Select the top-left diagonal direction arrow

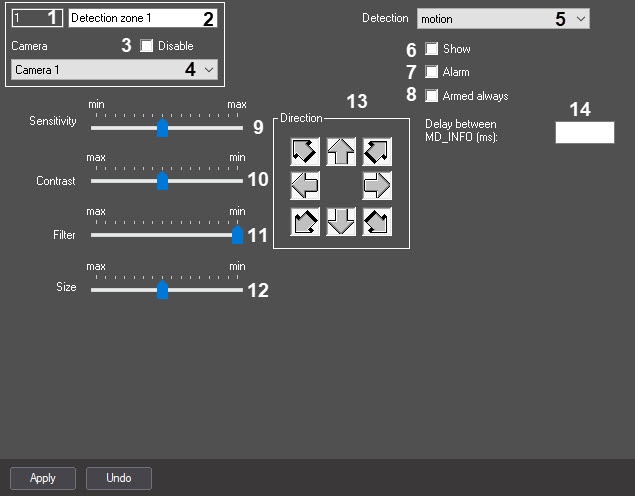coord(305,152)
